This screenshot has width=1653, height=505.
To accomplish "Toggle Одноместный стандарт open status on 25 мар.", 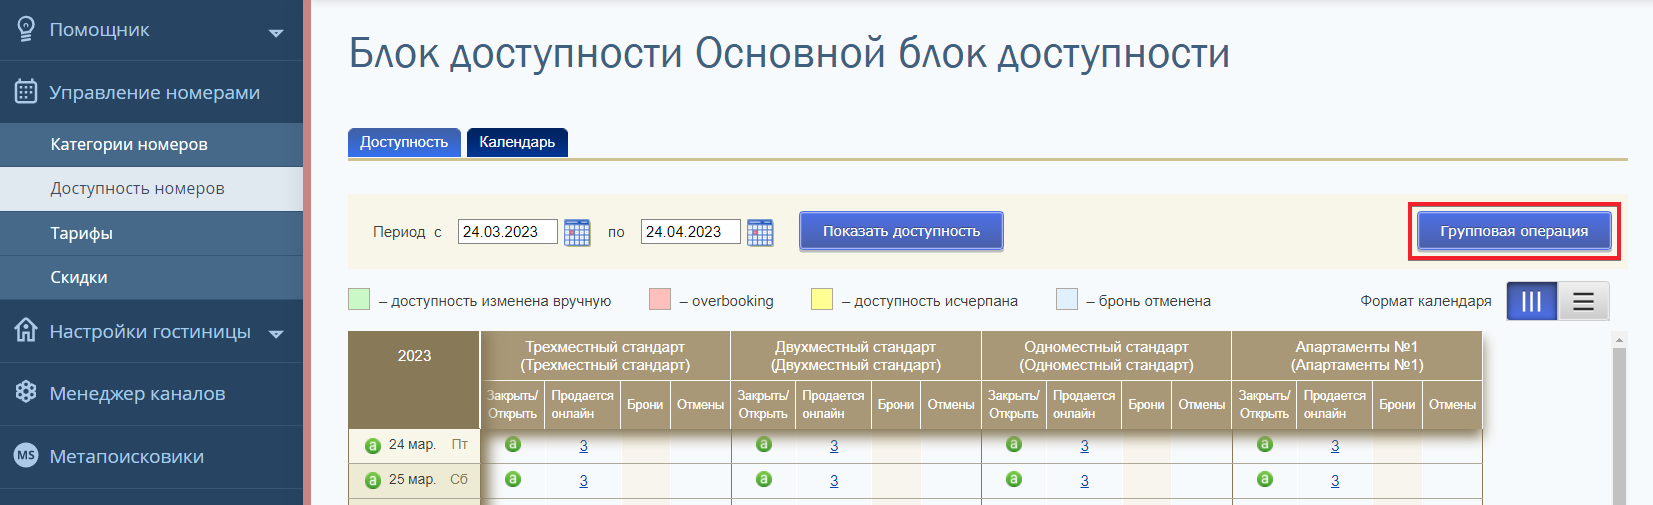I will (1014, 479).
